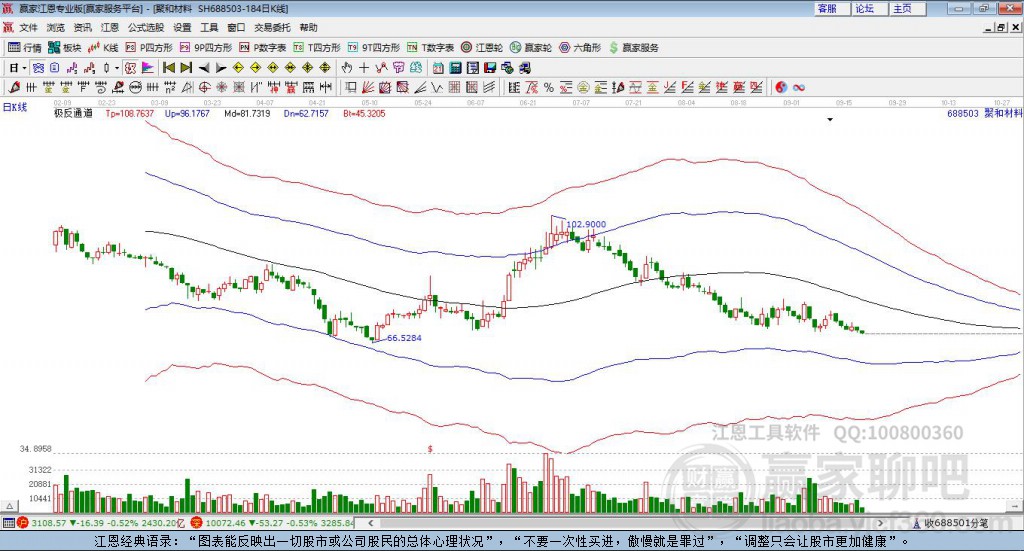Click the 日K线 label
This screenshot has height=551, width=1024.
pyautogui.click(x=15, y=107)
